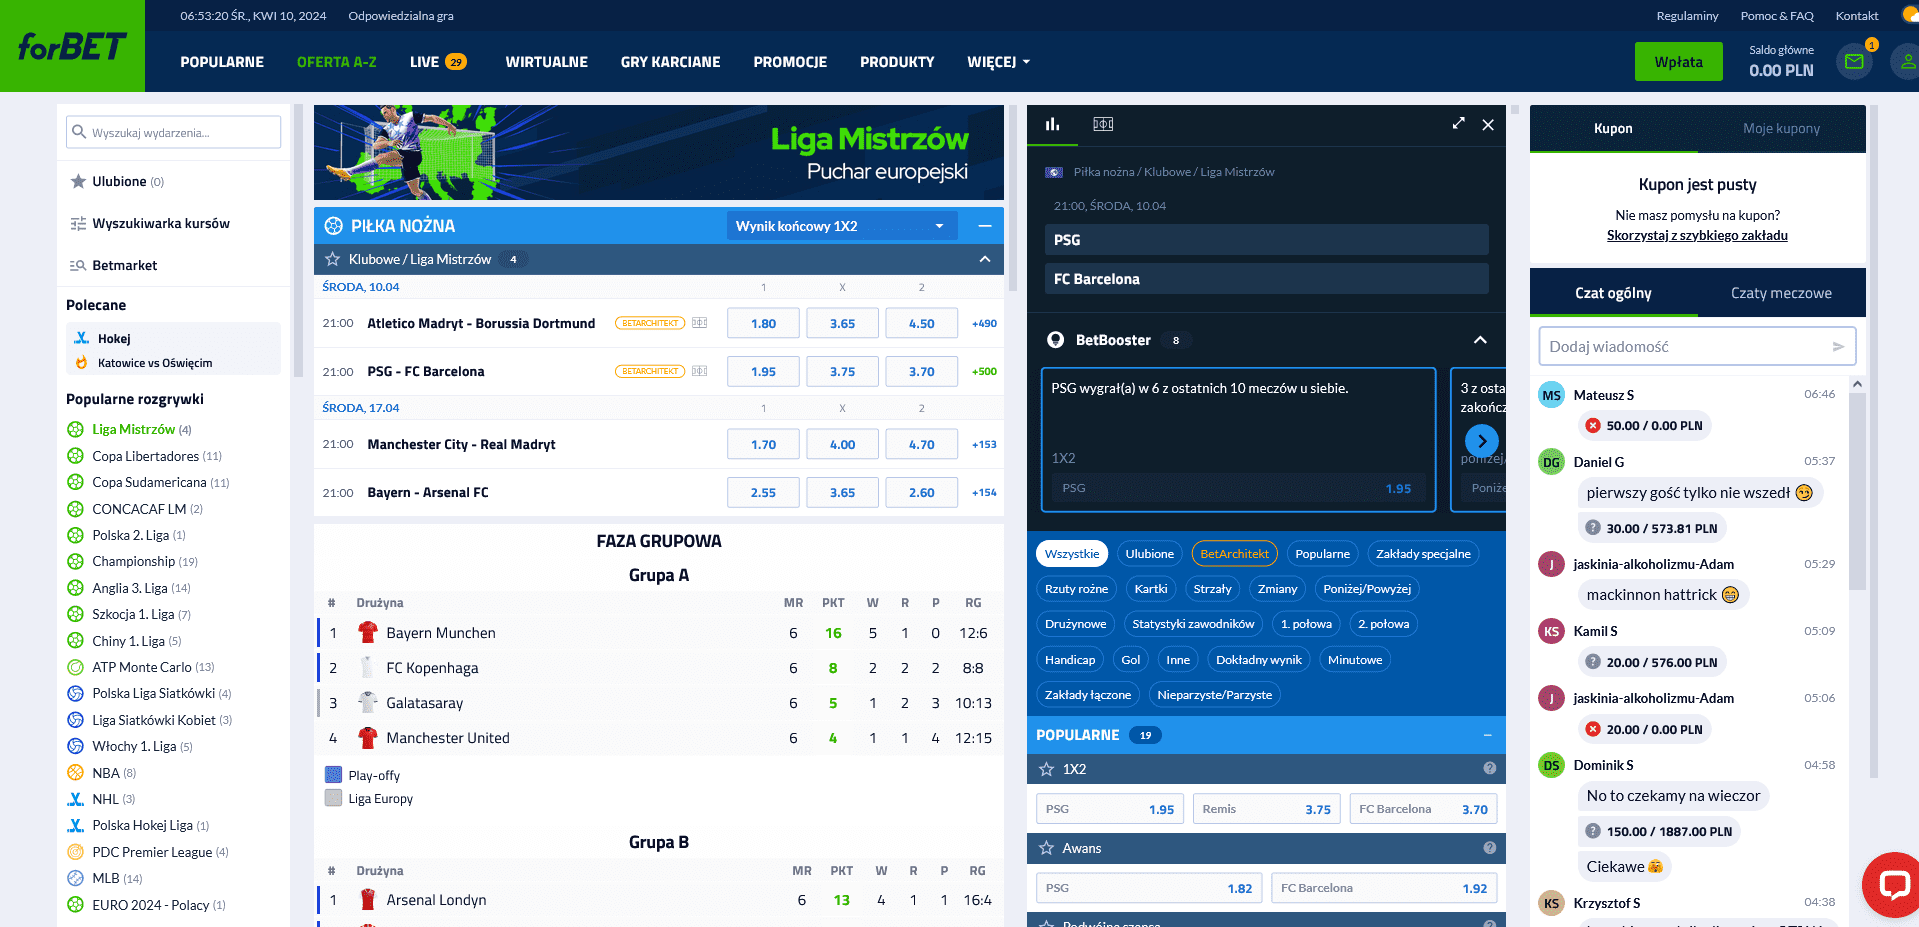
Task: Click help icon on 1X2 market
Action: coord(1489,768)
